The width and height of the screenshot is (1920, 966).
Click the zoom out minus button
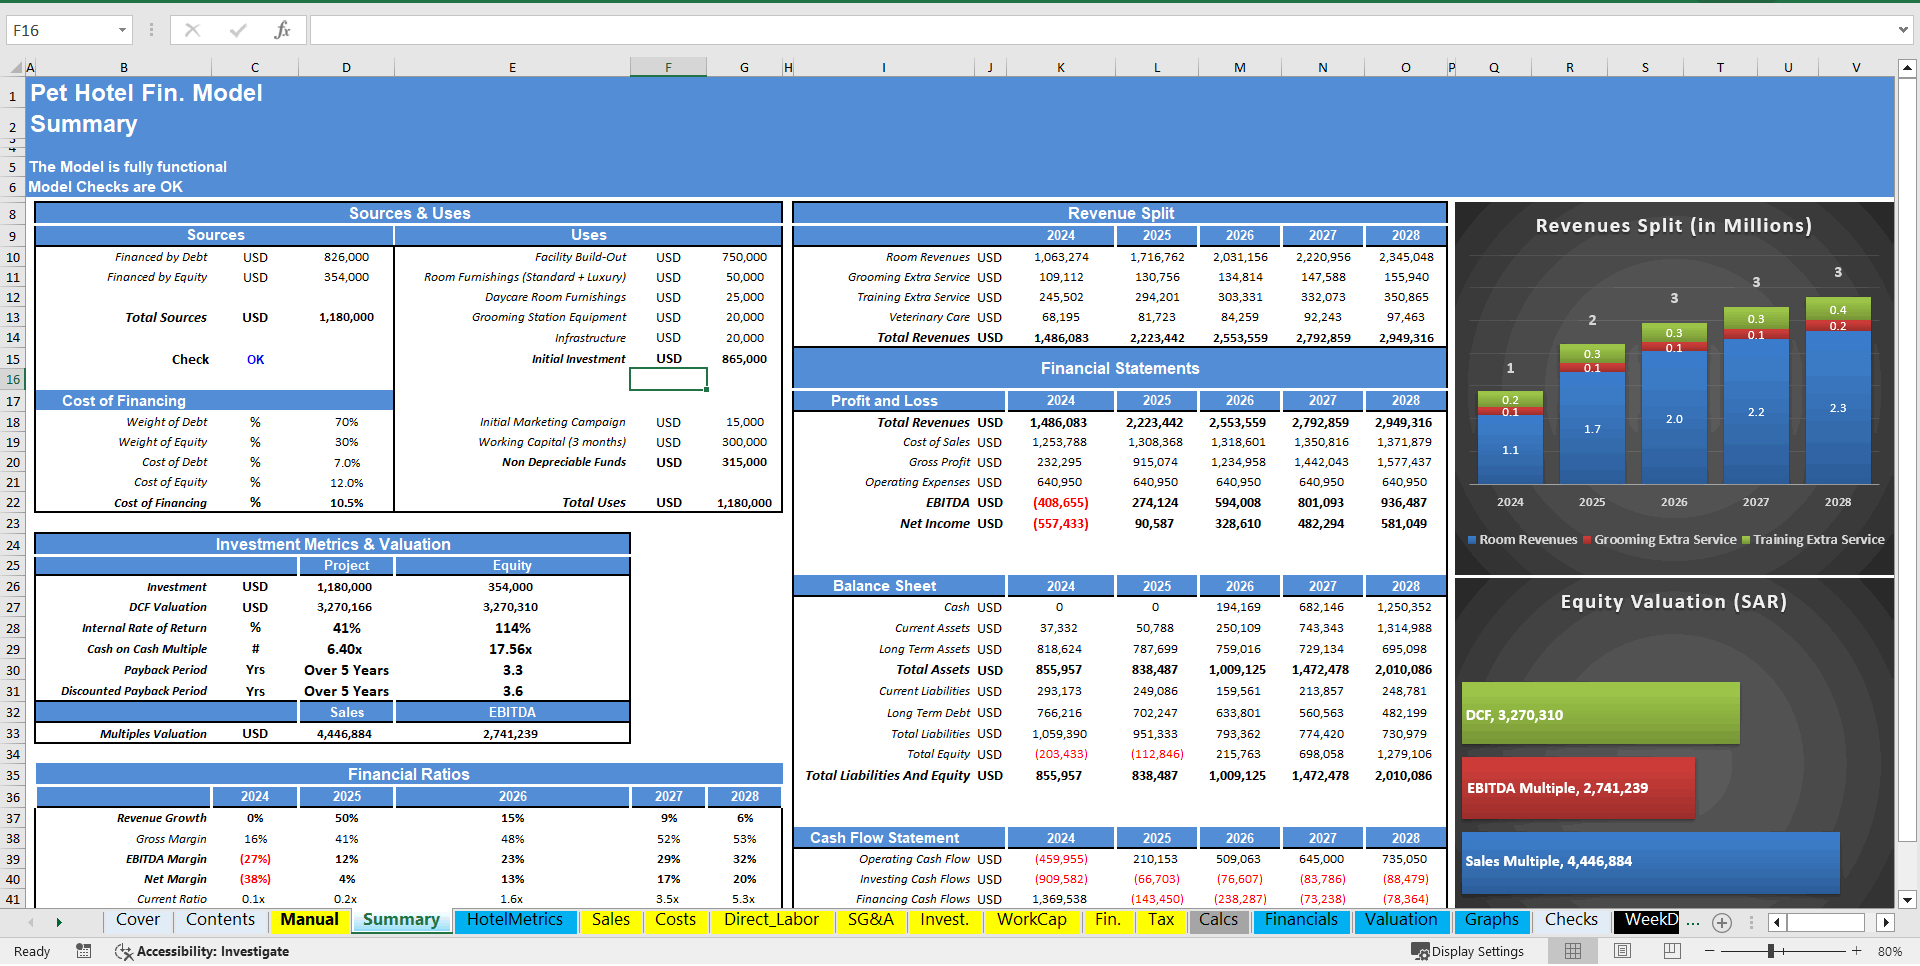pyautogui.click(x=1710, y=951)
